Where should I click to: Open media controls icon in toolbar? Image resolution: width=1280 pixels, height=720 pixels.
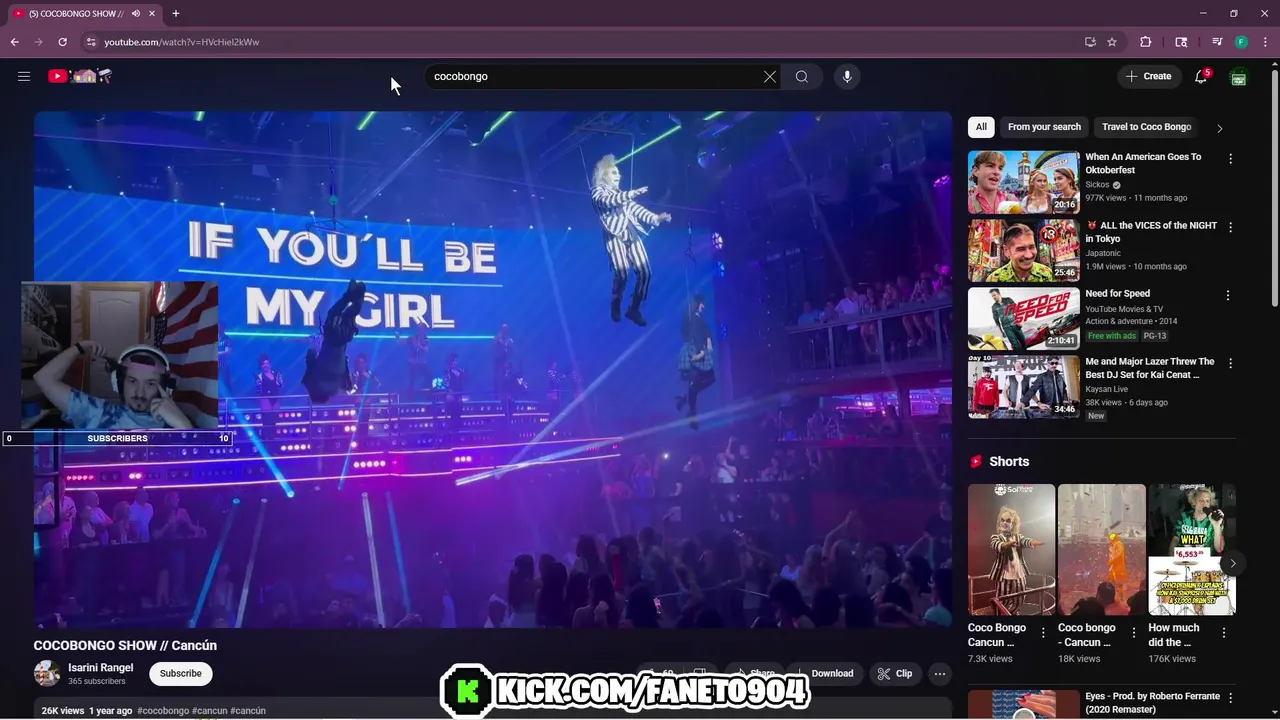point(1217,42)
